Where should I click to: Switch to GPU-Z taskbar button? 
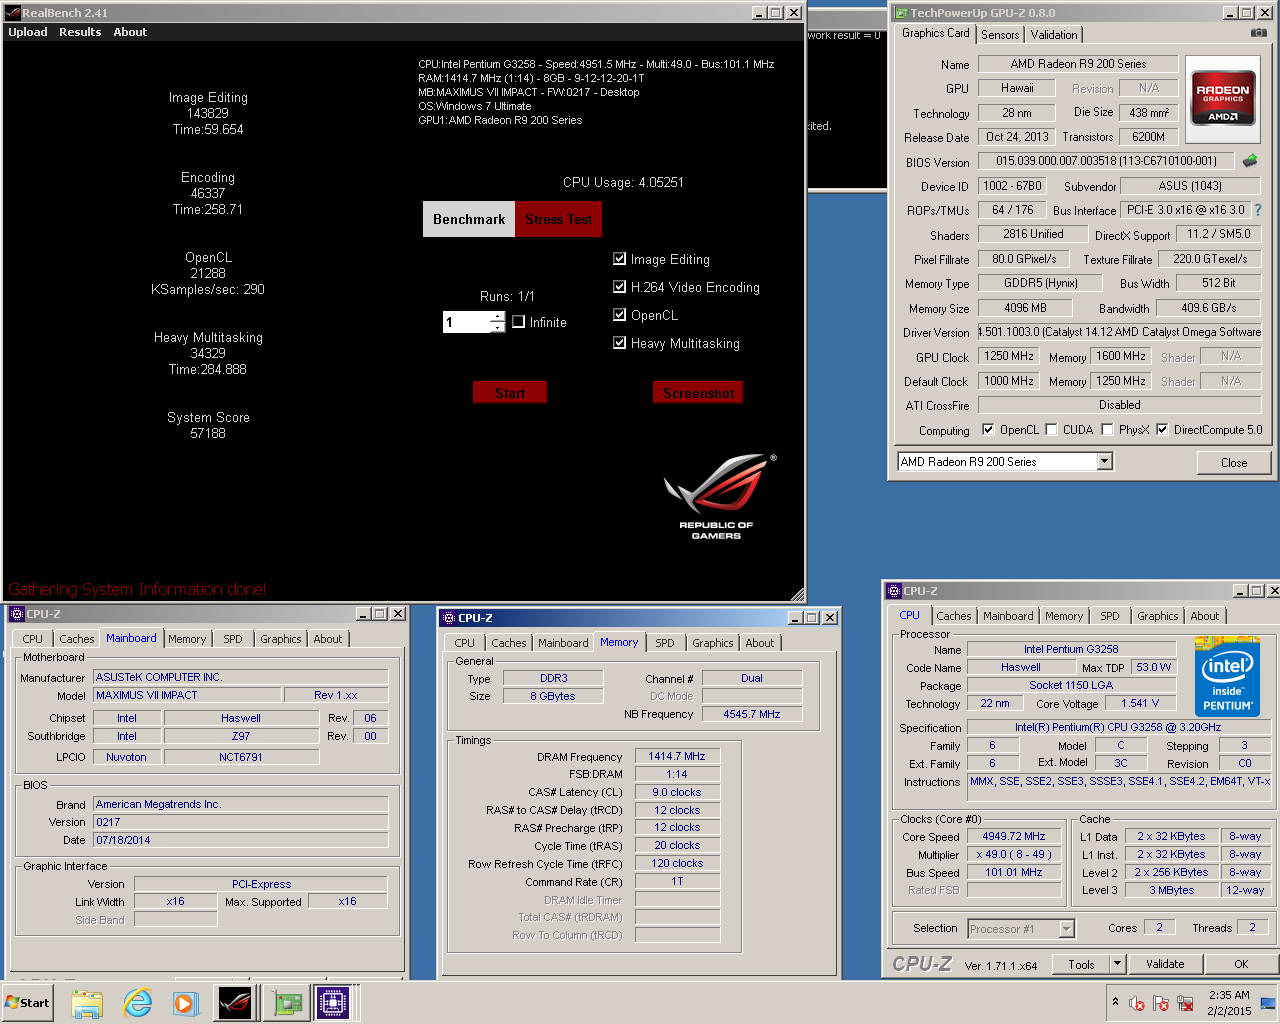pos(288,1003)
